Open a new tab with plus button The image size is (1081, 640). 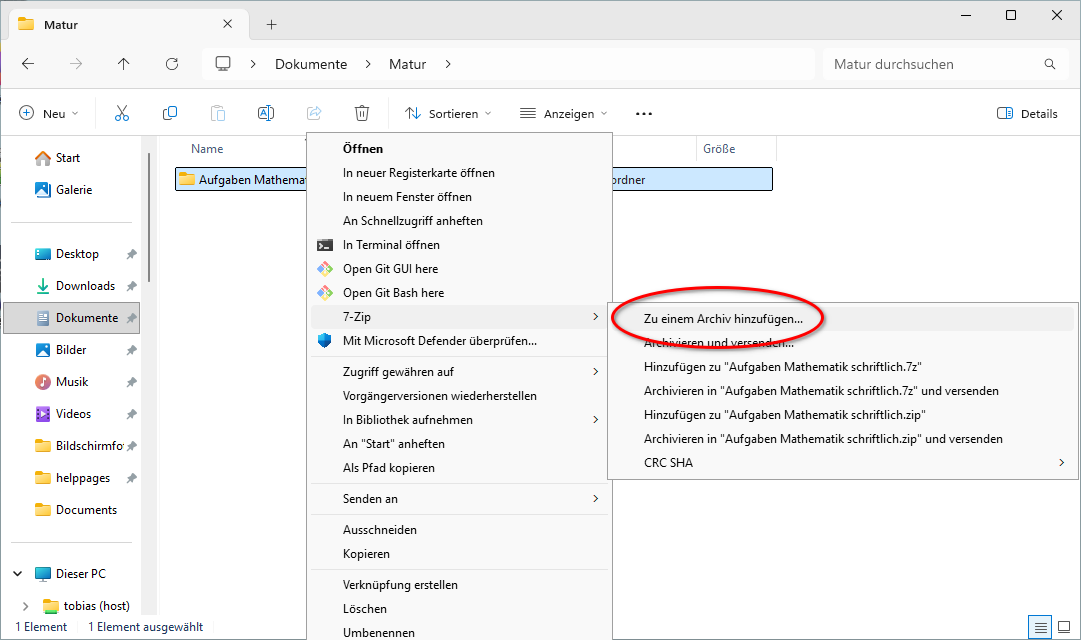click(271, 24)
